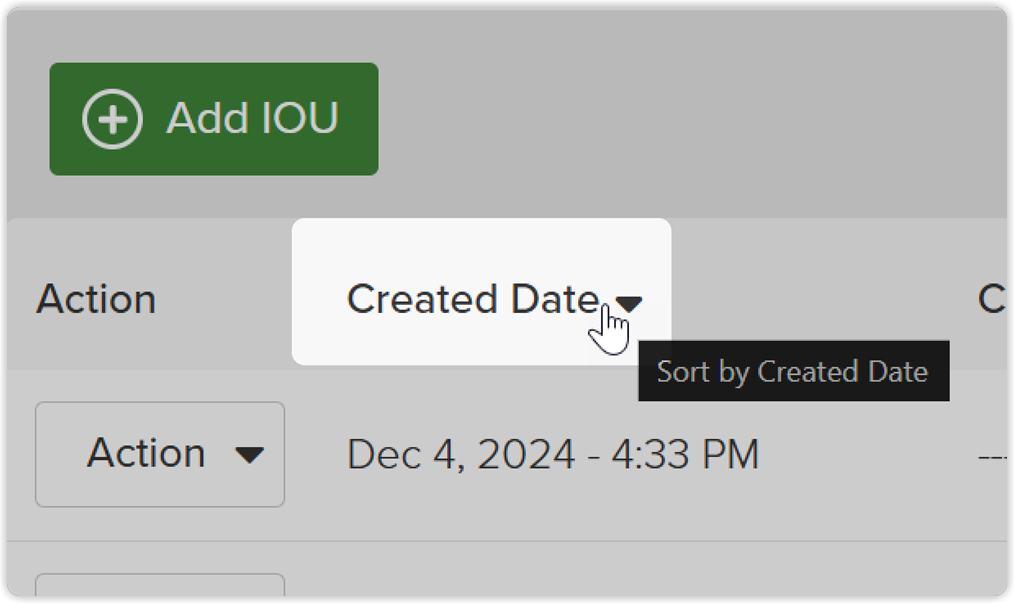Click the word "Action" inside first-row dropdown
The width and height of the screenshot is (1015, 604).
pos(146,454)
